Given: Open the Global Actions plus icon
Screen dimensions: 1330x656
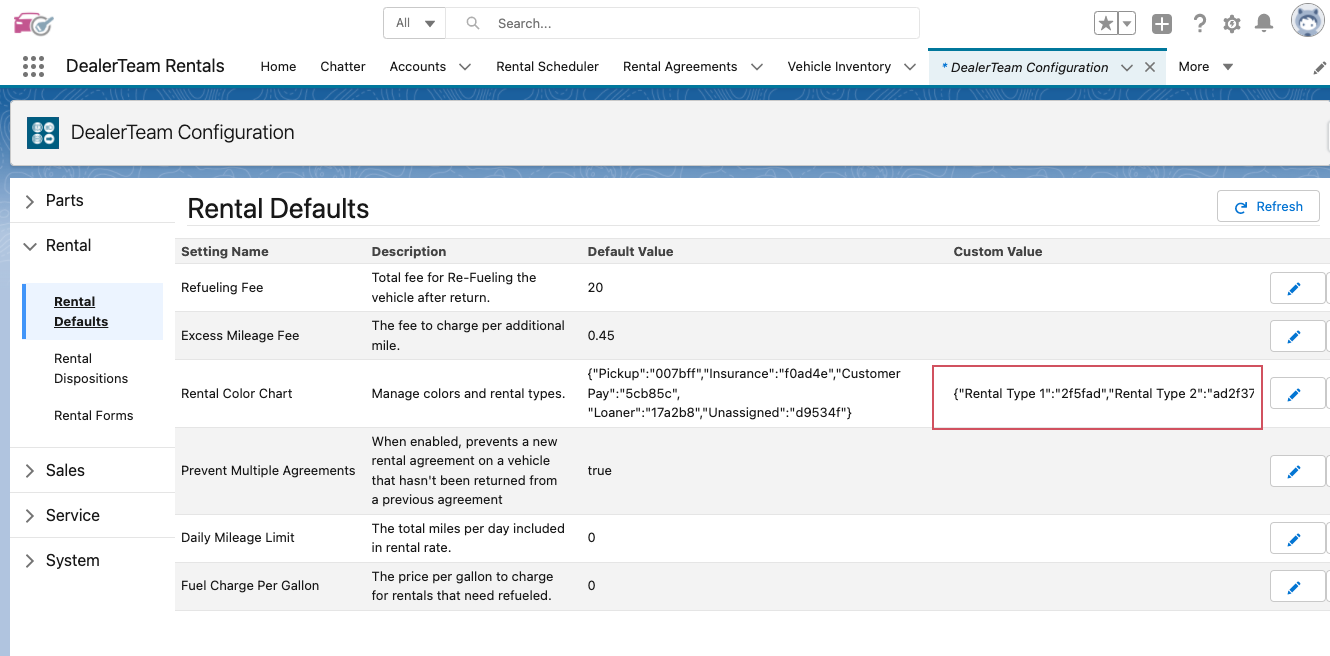Looking at the screenshot, I should pyautogui.click(x=1162, y=23).
